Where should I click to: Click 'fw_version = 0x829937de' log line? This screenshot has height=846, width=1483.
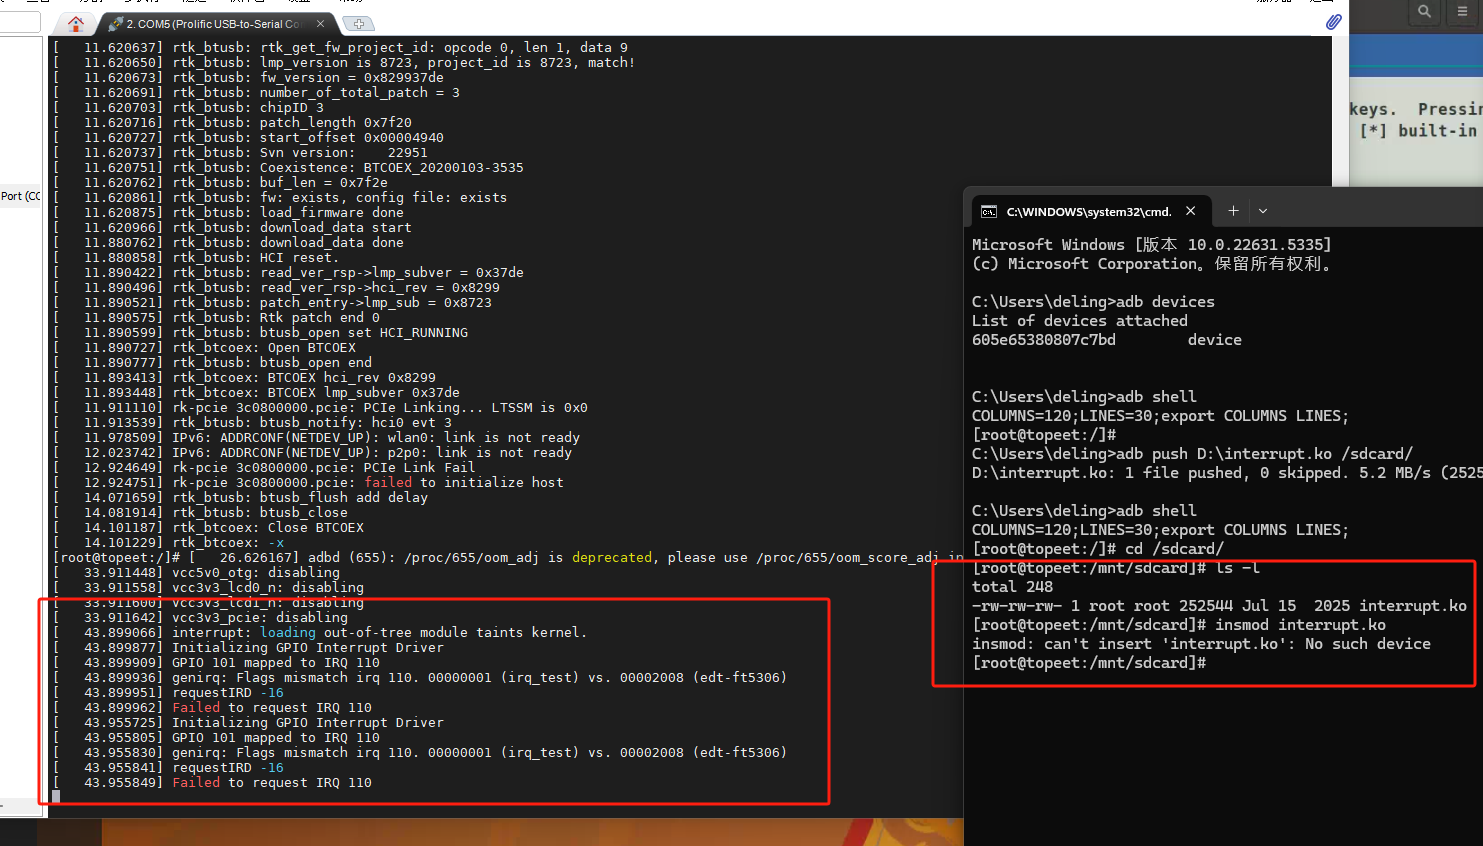coord(248,78)
